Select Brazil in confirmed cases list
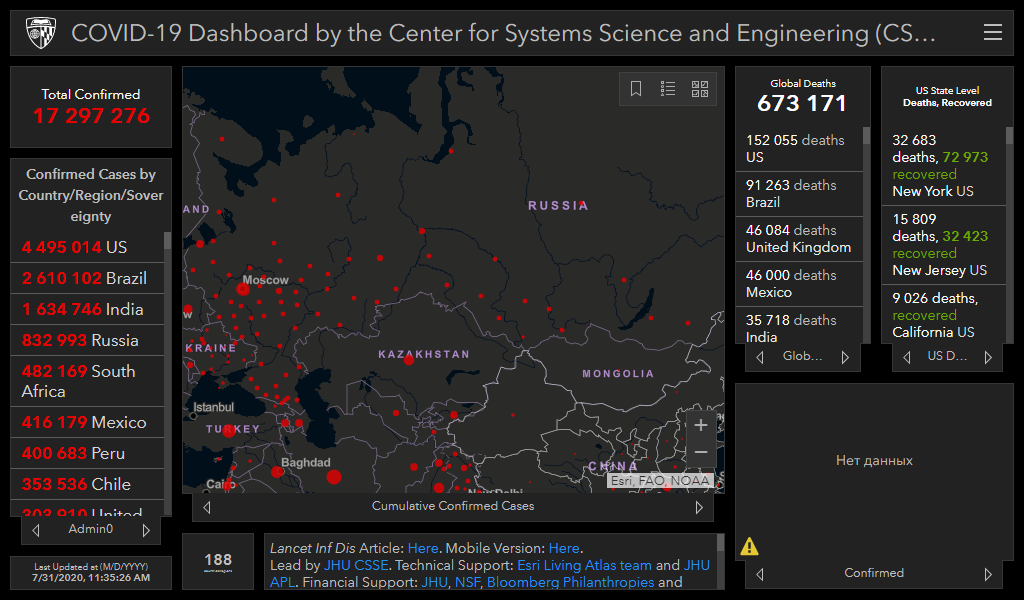1024x600 pixels. click(85, 278)
